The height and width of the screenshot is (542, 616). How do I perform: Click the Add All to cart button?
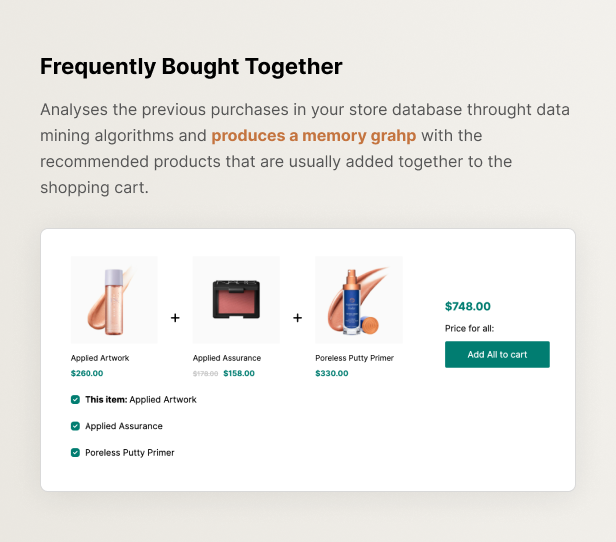(x=497, y=354)
